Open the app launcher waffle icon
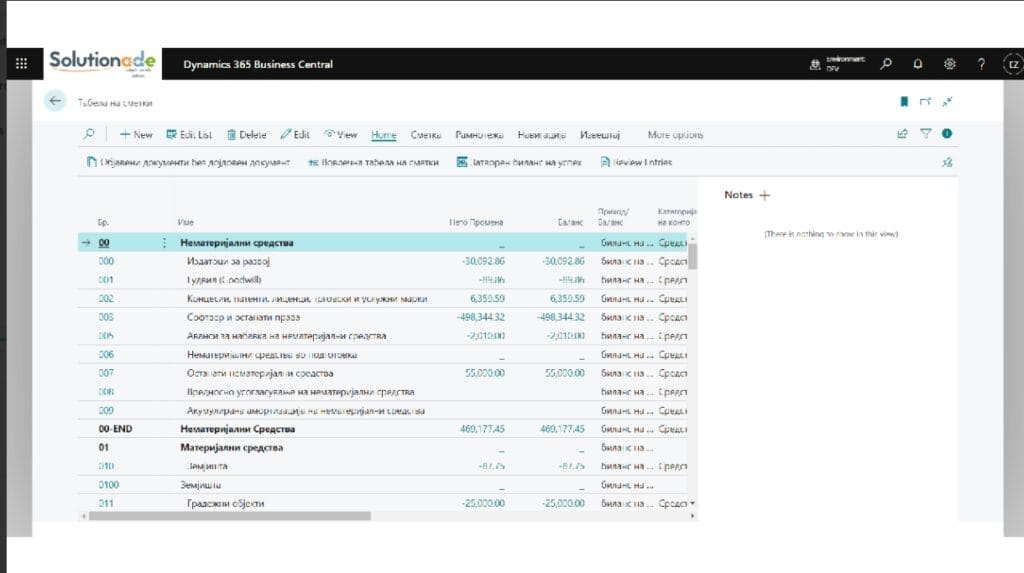1024x573 pixels. pos(21,64)
